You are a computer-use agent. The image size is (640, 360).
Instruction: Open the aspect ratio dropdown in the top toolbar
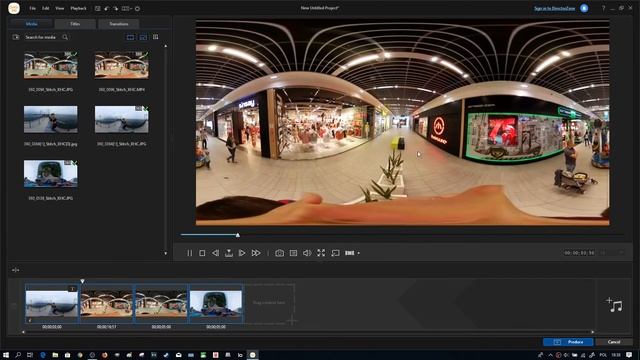pyautogui.click(x=127, y=8)
